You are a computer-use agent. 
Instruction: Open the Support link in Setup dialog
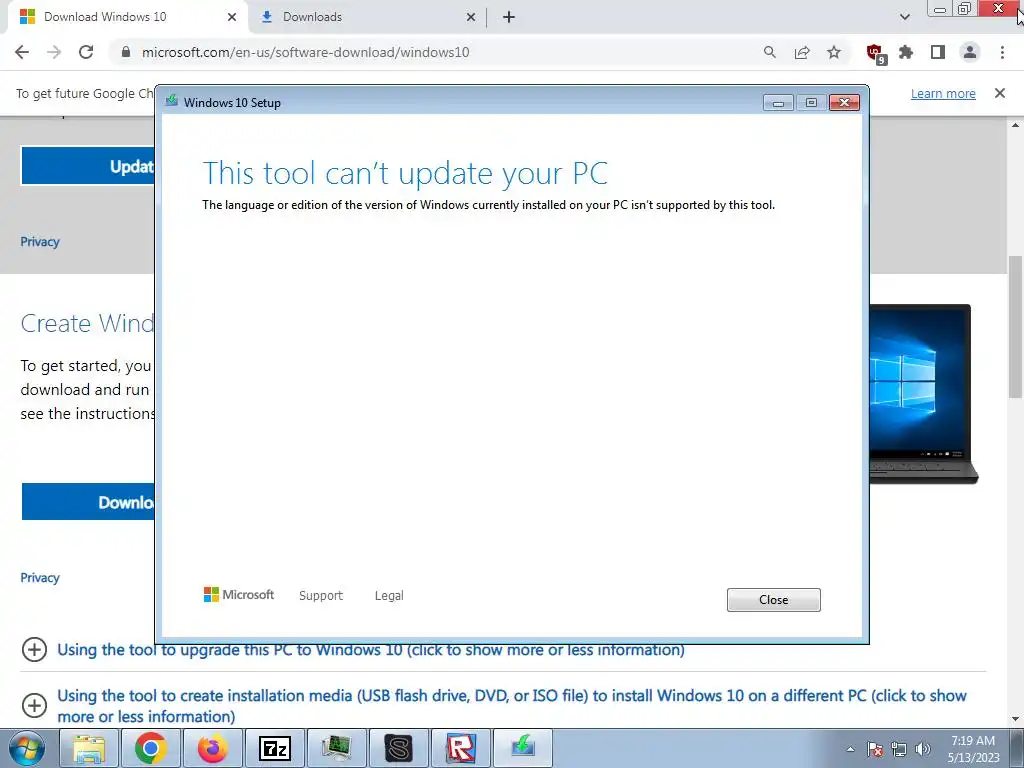(321, 596)
